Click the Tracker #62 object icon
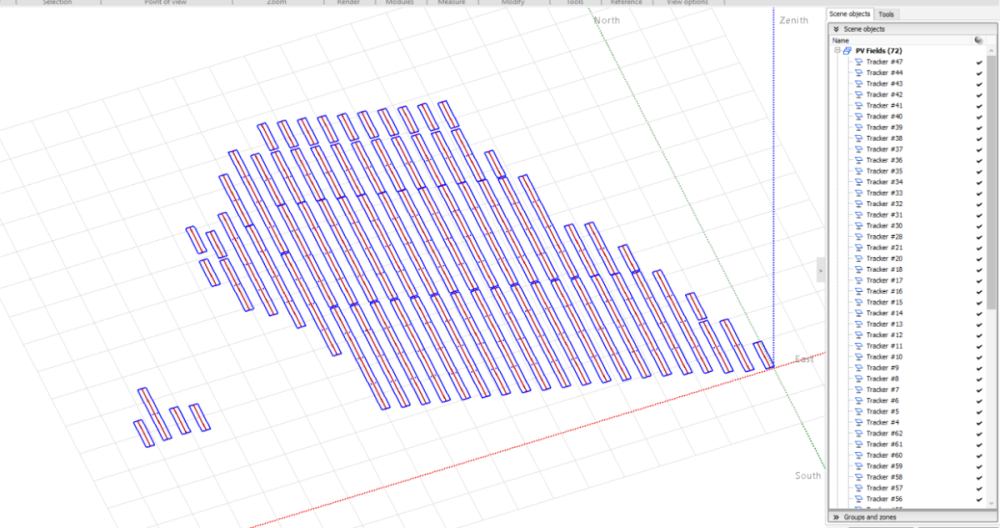Viewport: 1000px width, 528px height. 858,433
